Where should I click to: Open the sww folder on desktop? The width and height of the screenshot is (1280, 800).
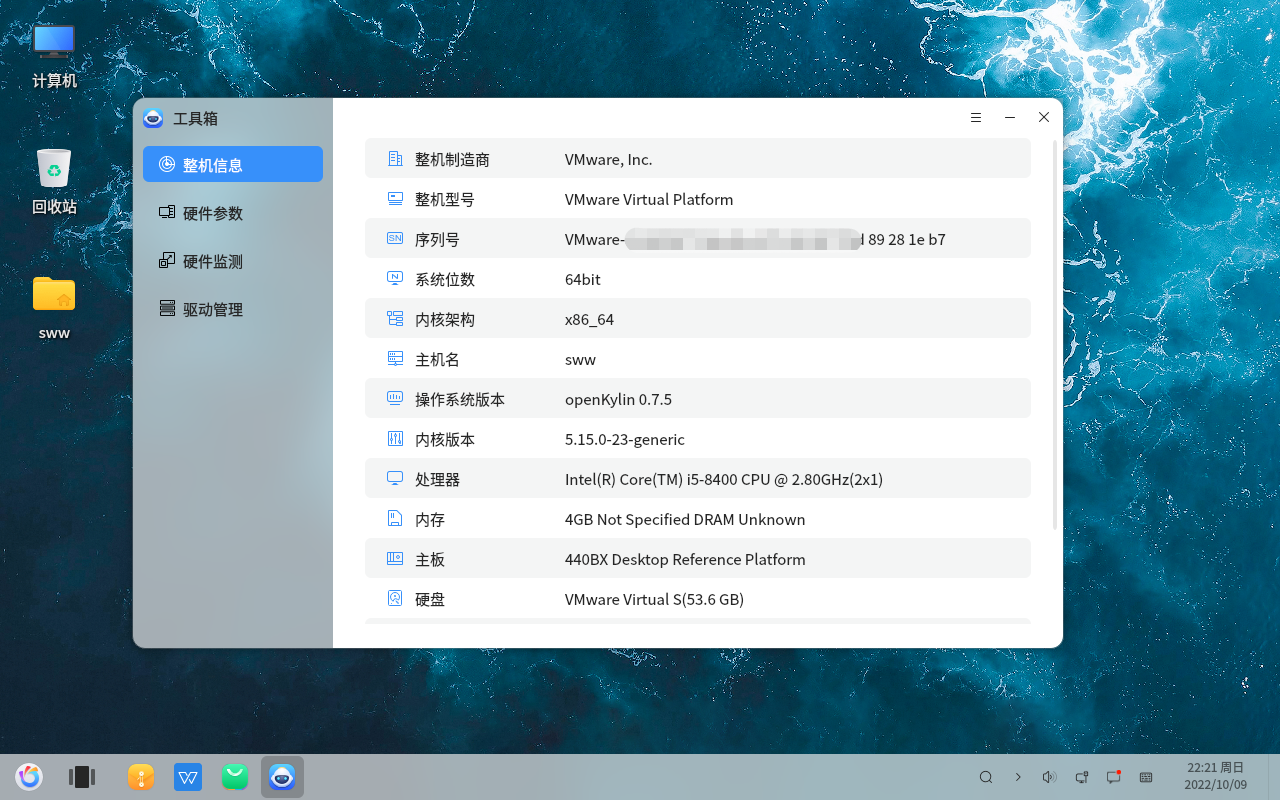point(54,307)
